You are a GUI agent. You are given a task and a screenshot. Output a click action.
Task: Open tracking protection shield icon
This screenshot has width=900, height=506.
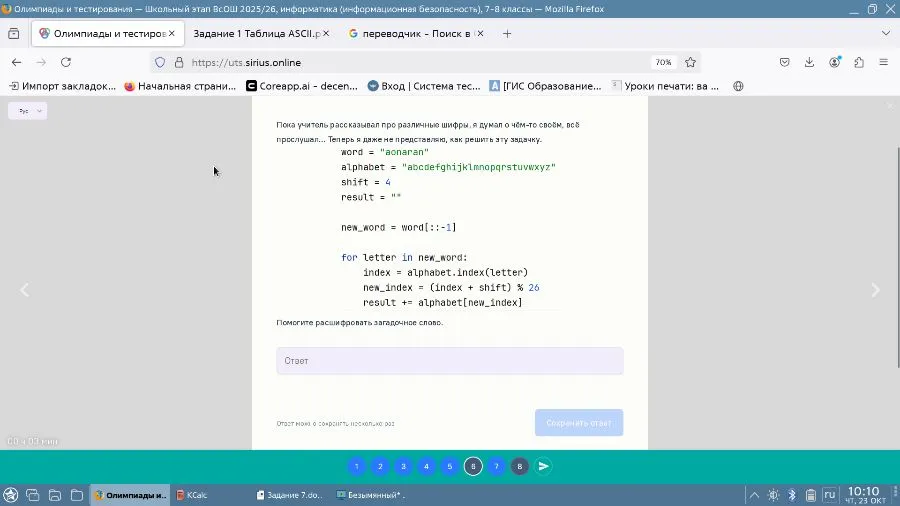(160, 63)
